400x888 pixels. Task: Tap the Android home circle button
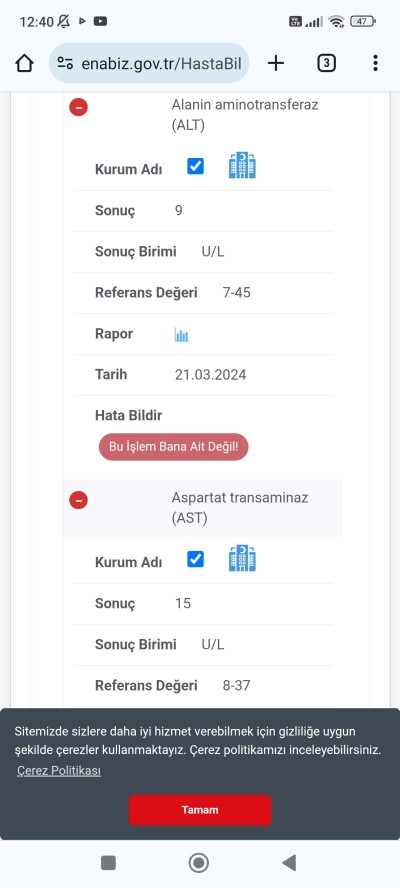199,863
